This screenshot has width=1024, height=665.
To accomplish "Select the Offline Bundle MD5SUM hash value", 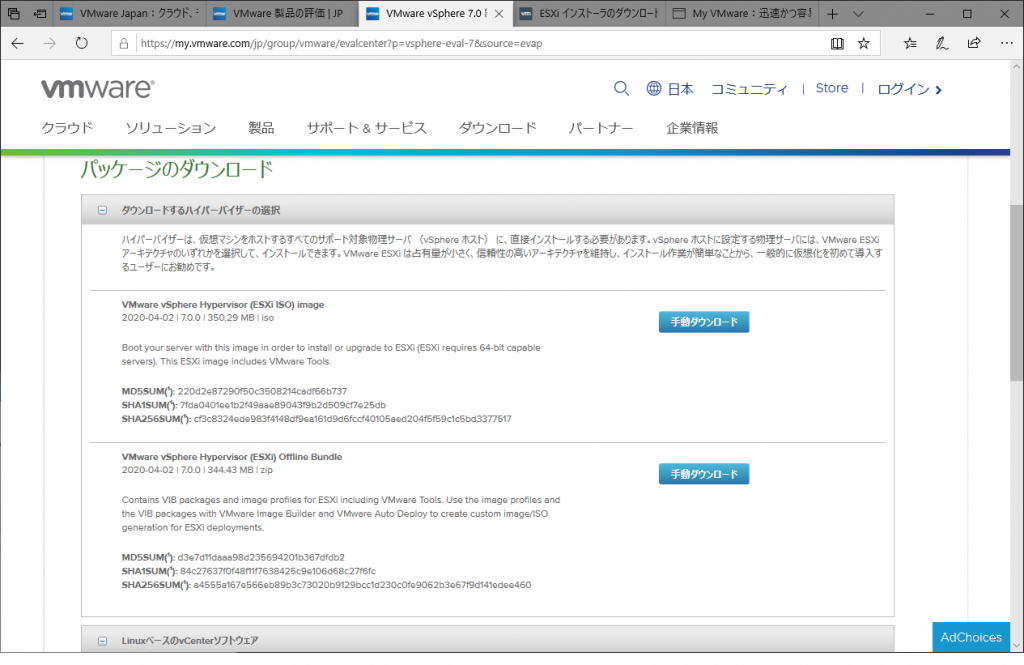I will (x=261, y=557).
